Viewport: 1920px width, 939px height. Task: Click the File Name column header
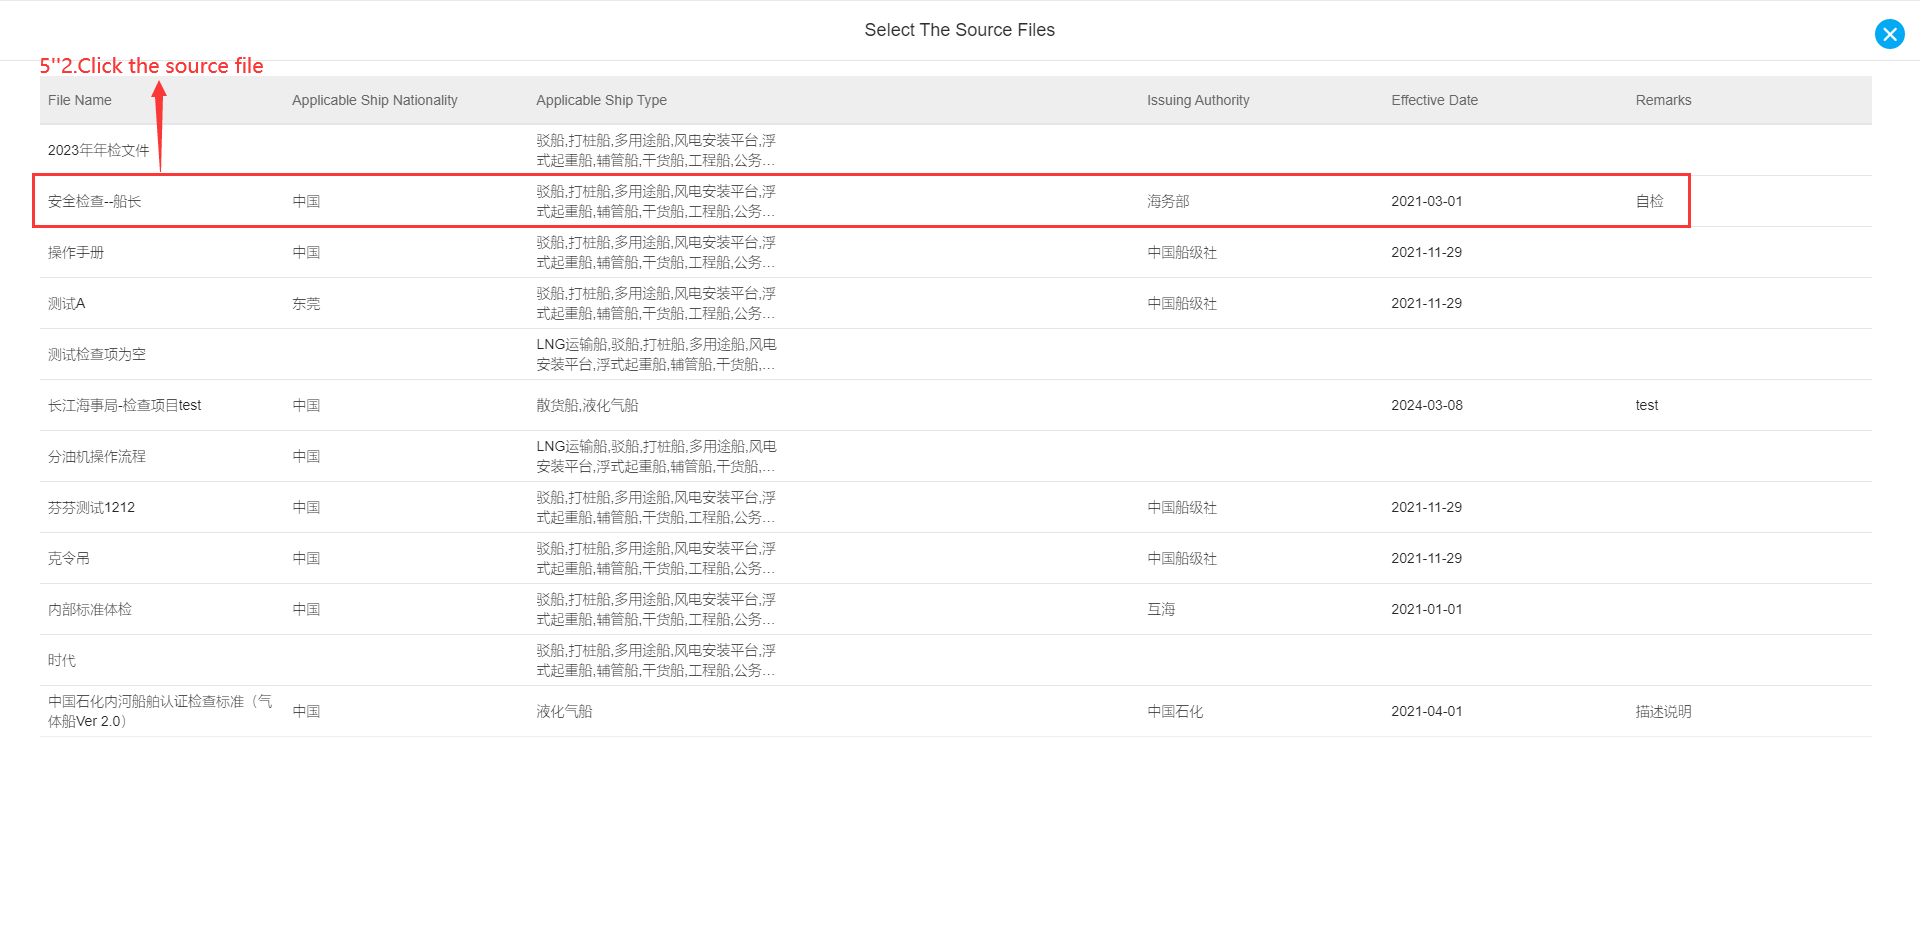click(80, 100)
